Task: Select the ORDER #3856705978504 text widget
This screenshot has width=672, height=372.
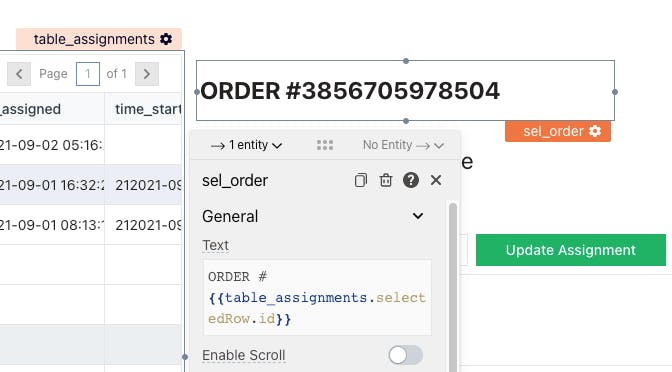Action: pos(405,90)
